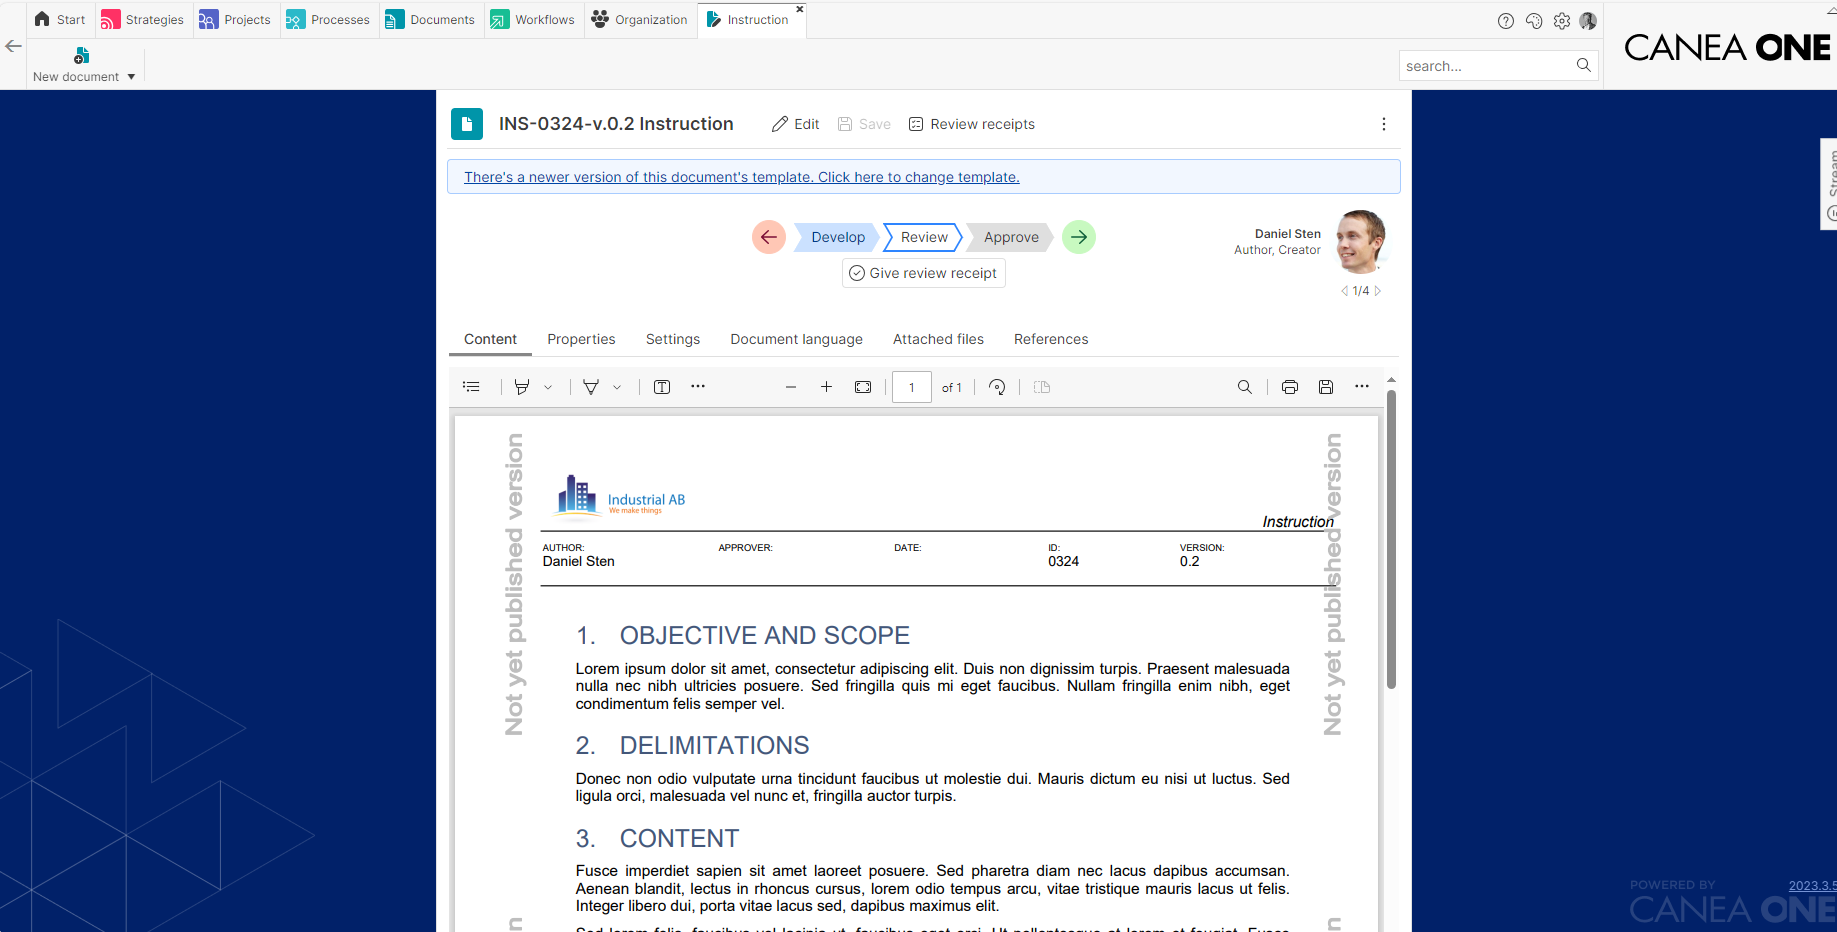Open the Attached files tab
The width and height of the screenshot is (1837, 932).
pos(938,339)
